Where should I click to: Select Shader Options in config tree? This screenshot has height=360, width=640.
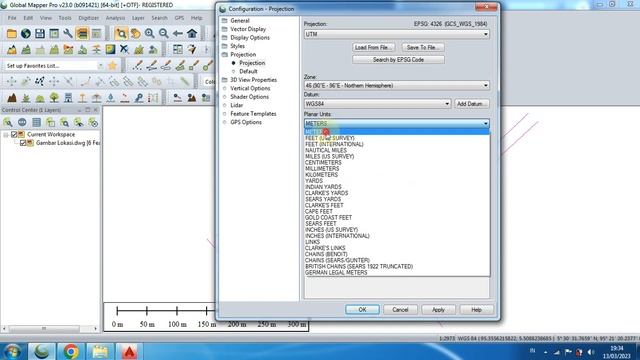click(249, 97)
